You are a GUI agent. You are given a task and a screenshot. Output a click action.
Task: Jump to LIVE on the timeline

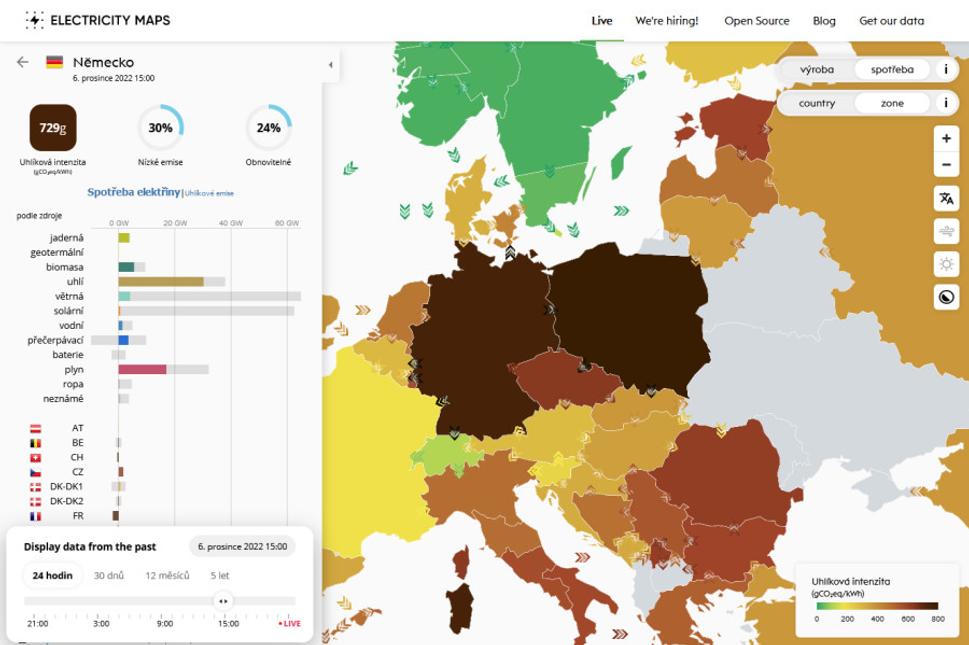click(x=289, y=623)
